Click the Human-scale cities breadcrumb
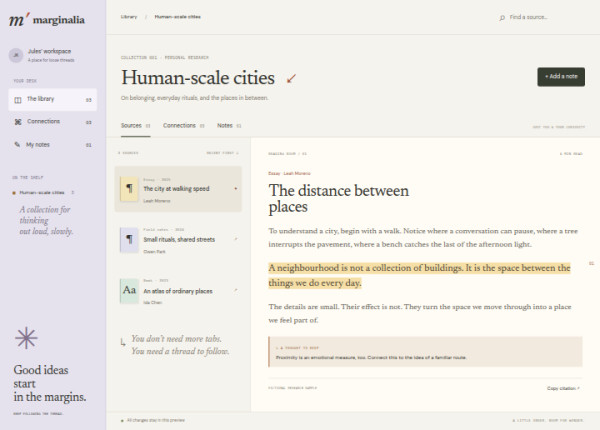 coord(178,17)
